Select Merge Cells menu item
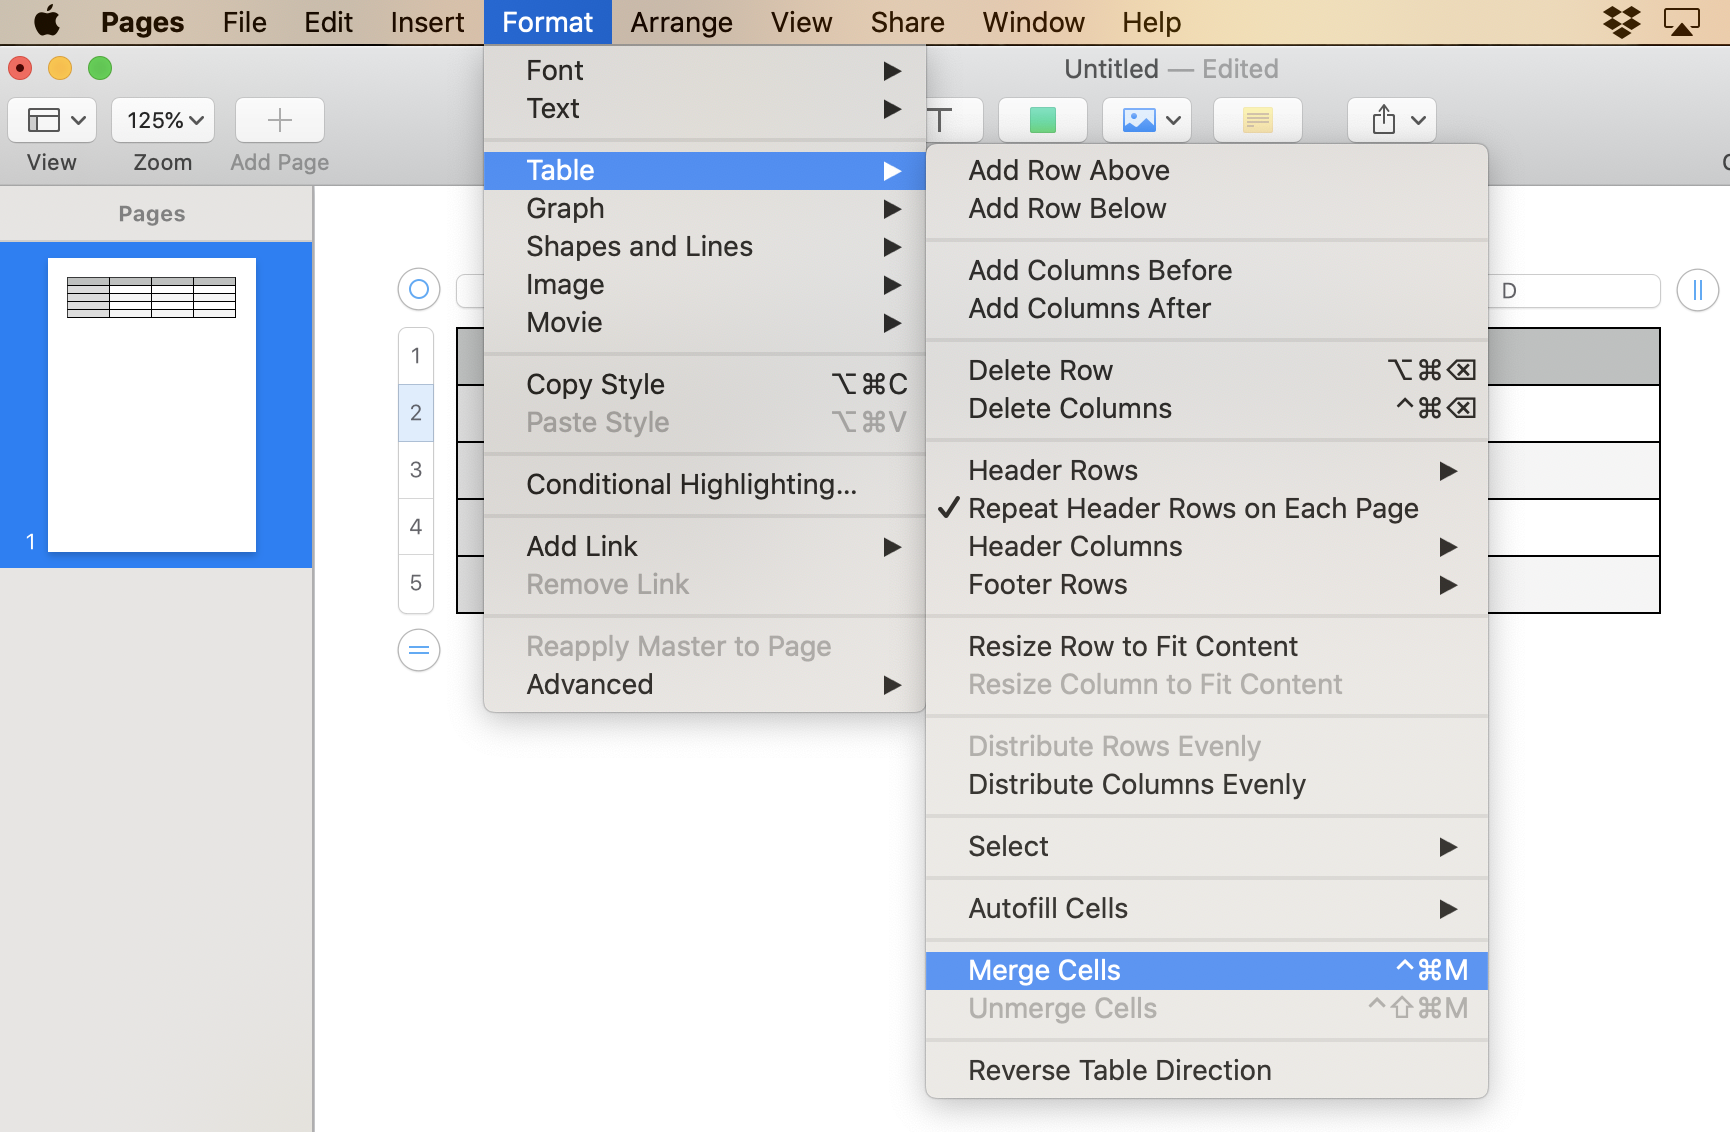1730x1132 pixels. click(1207, 970)
